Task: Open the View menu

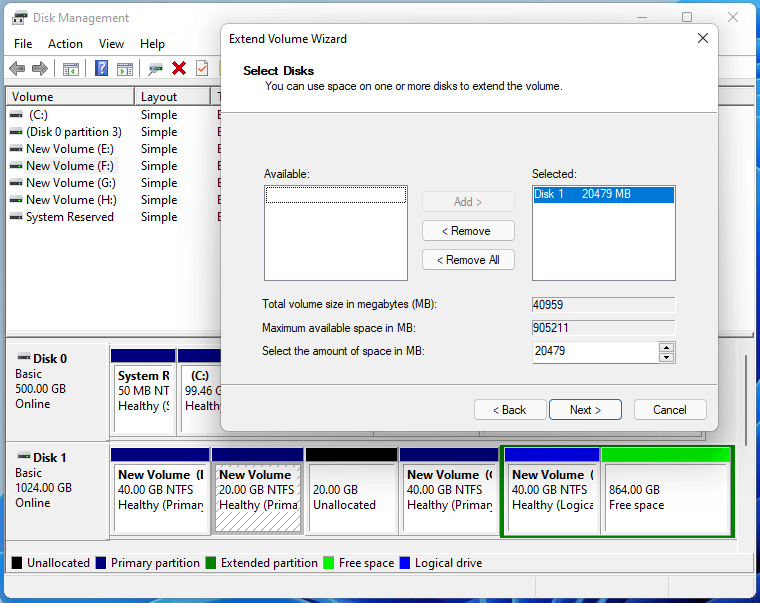Action: (111, 44)
